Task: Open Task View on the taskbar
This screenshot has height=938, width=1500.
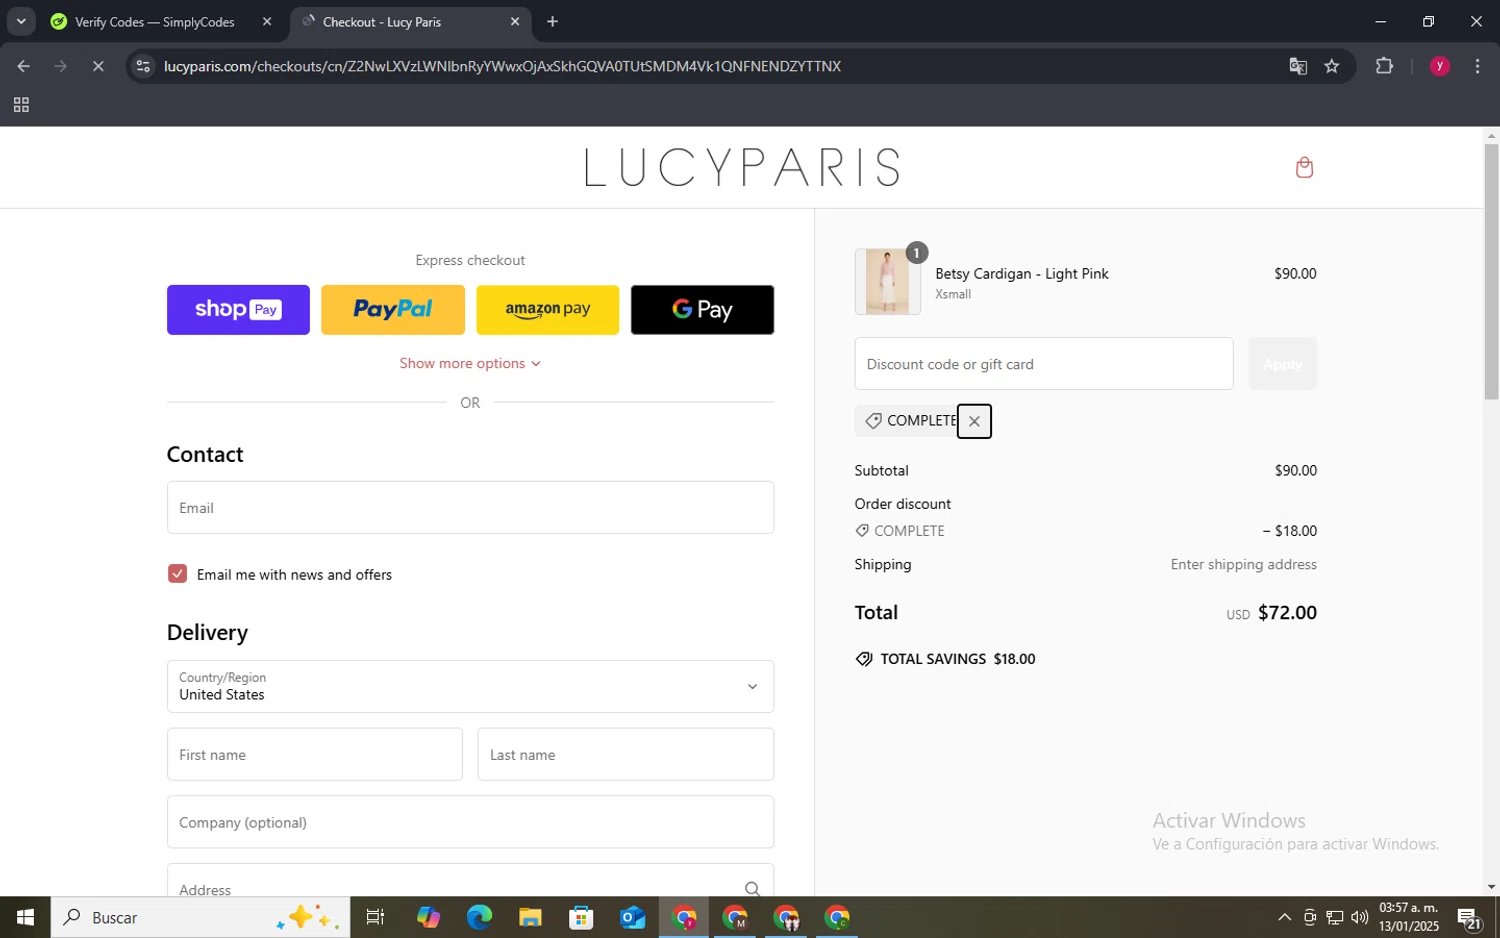Action: click(x=376, y=917)
